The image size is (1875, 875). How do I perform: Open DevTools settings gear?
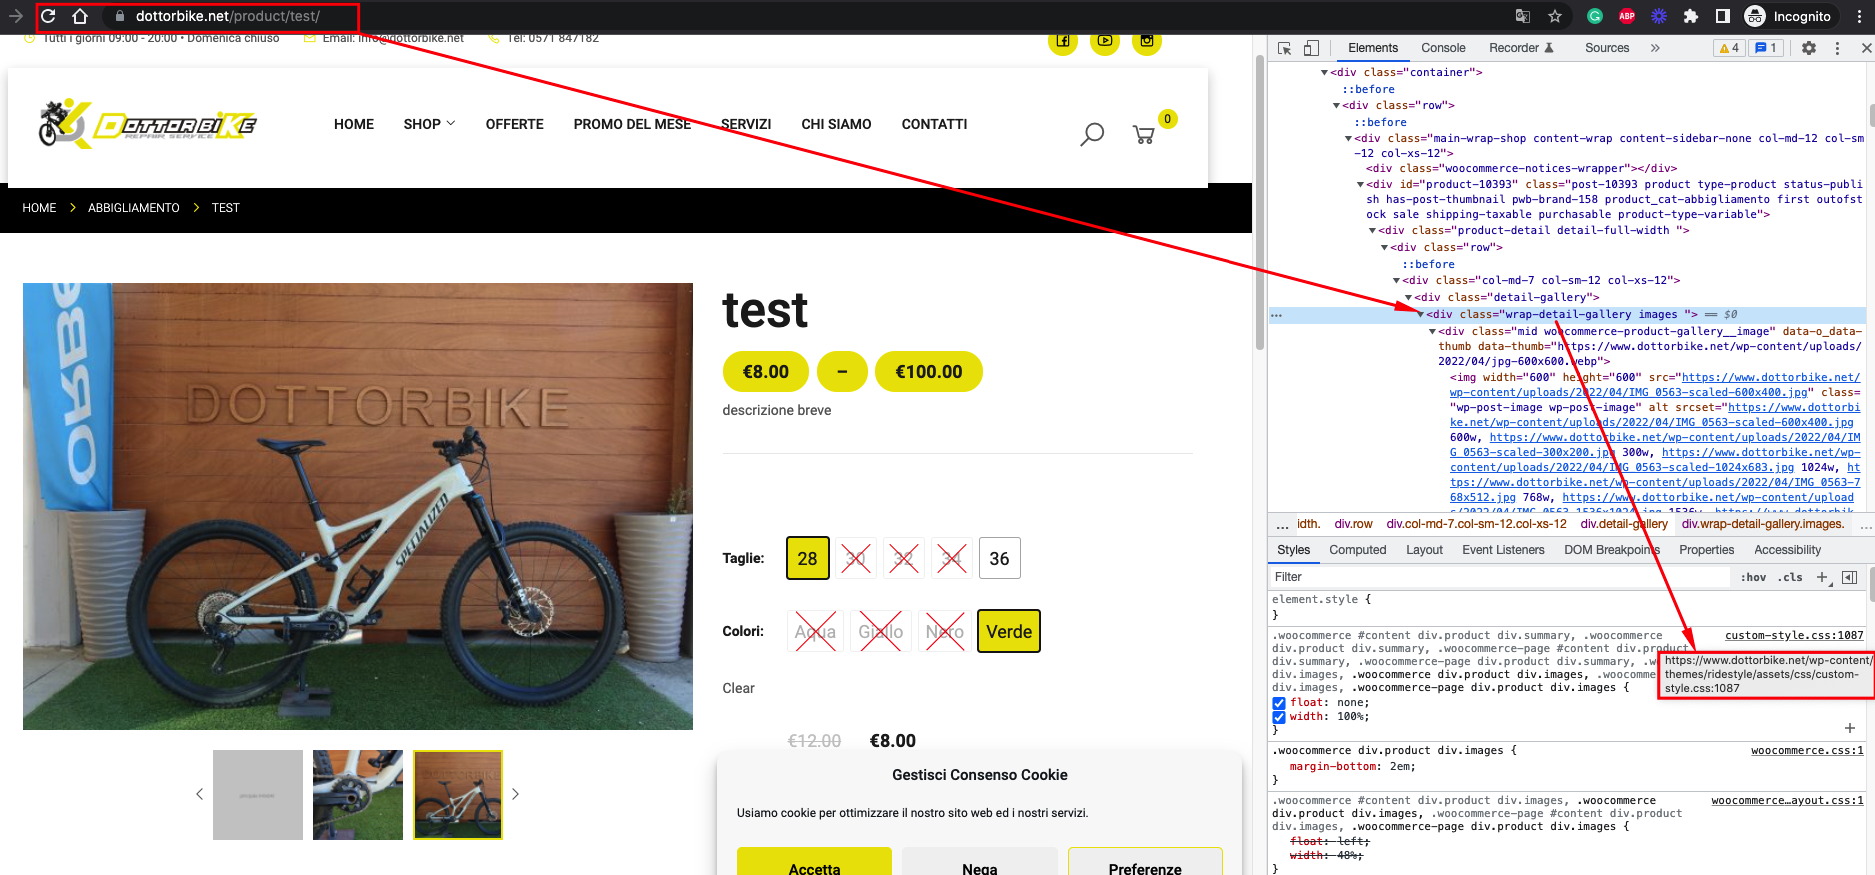pos(1809,48)
